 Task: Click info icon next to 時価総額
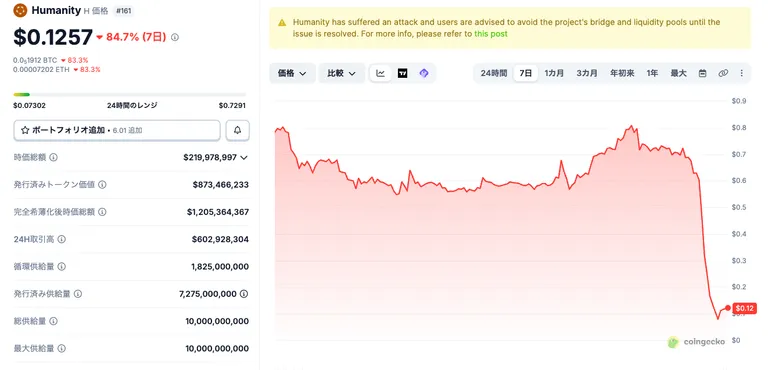pos(53,157)
